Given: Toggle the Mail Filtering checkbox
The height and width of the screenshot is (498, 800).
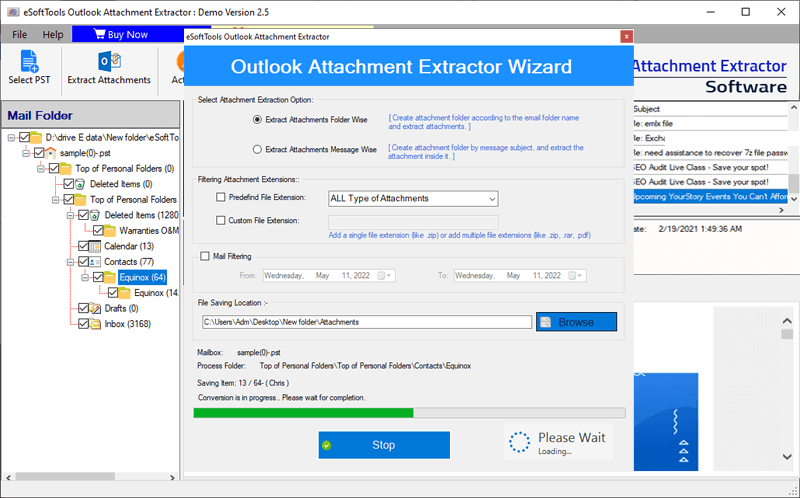Looking at the screenshot, I should tap(205, 256).
